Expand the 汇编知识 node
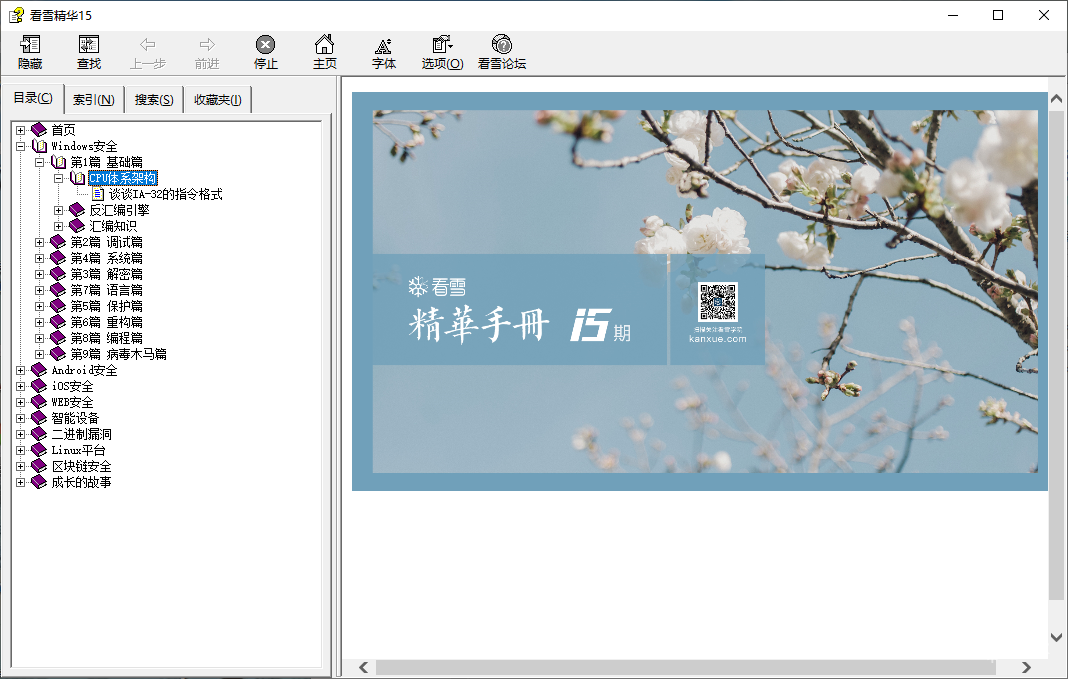Screen dimensions: 1068x679 (x=59, y=226)
